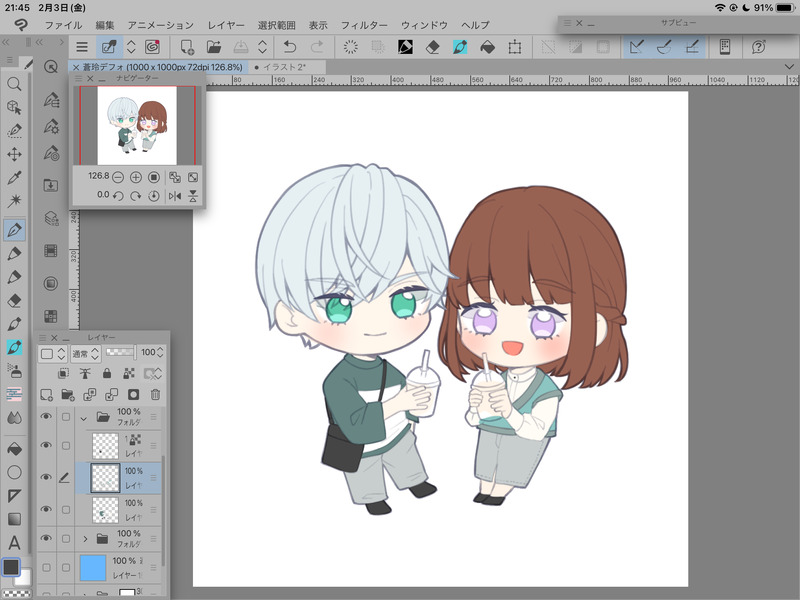
Task: Open the ナビゲーター panel menu icon
Action: coord(78,78)
